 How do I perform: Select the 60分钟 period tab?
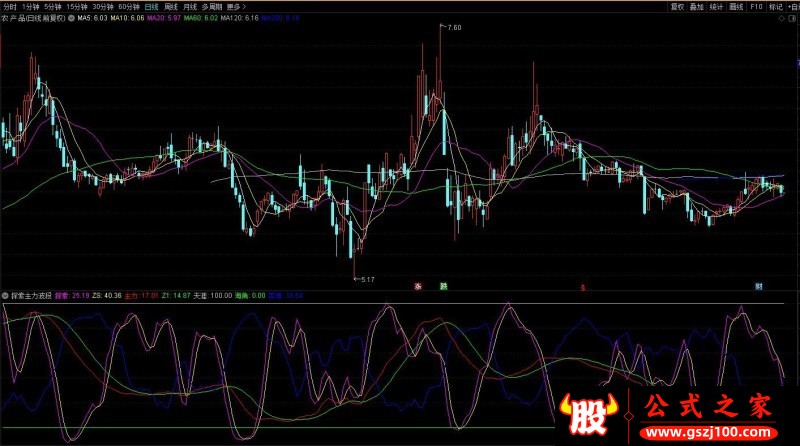[129, 7]
